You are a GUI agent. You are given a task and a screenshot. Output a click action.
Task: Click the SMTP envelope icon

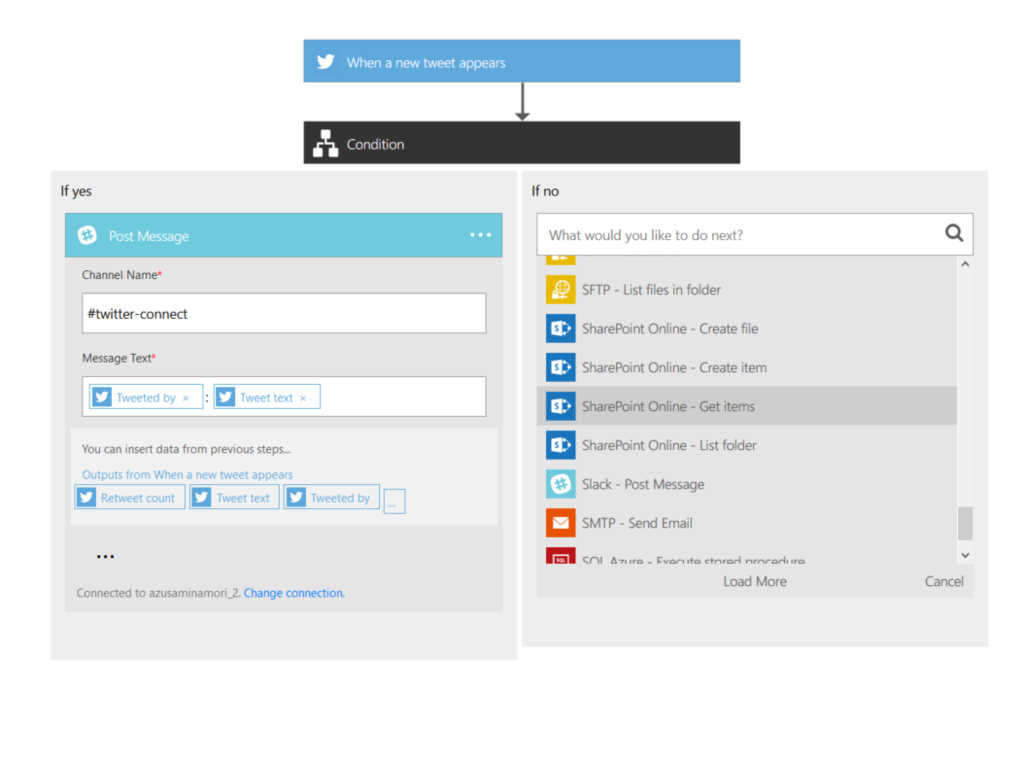(x=560, y=523)
